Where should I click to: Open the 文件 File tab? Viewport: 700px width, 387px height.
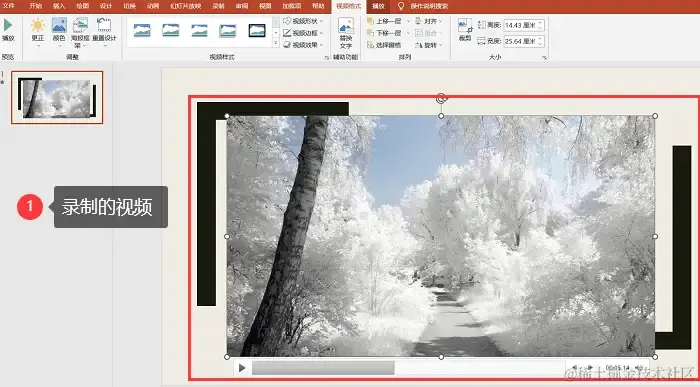tap(9, 6)
